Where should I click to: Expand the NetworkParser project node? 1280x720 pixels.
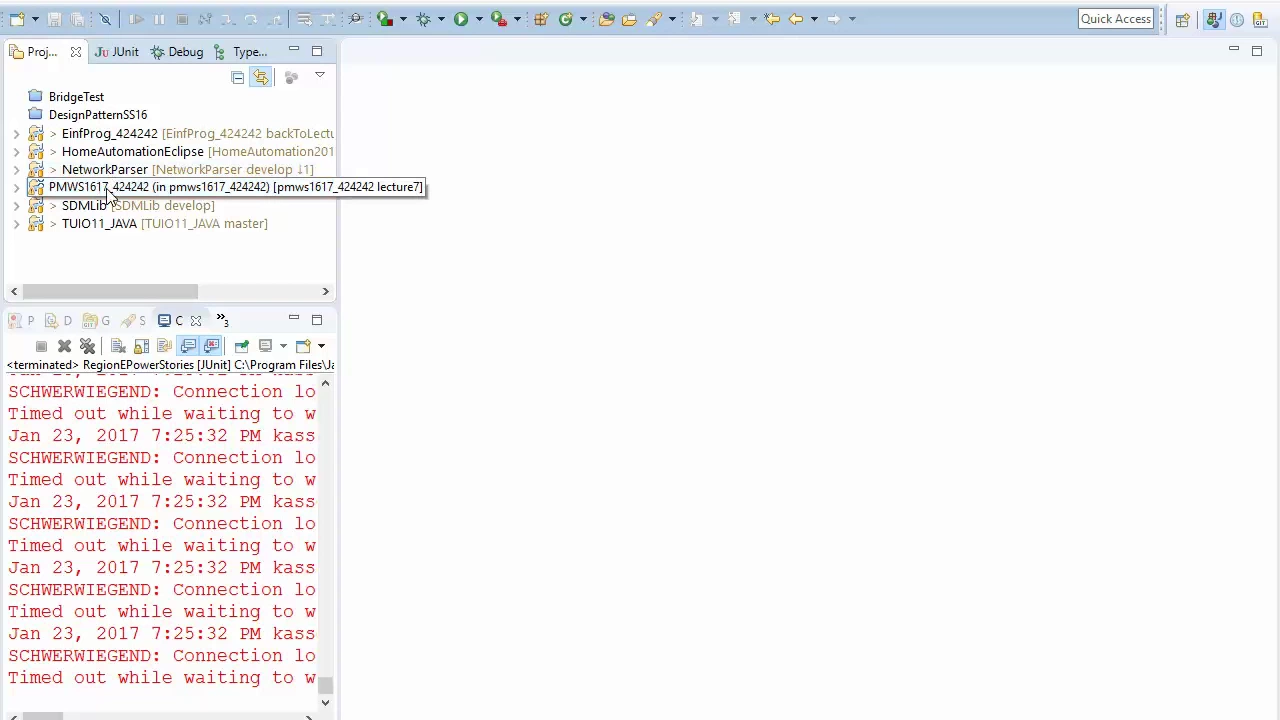[x=16, y=170]
